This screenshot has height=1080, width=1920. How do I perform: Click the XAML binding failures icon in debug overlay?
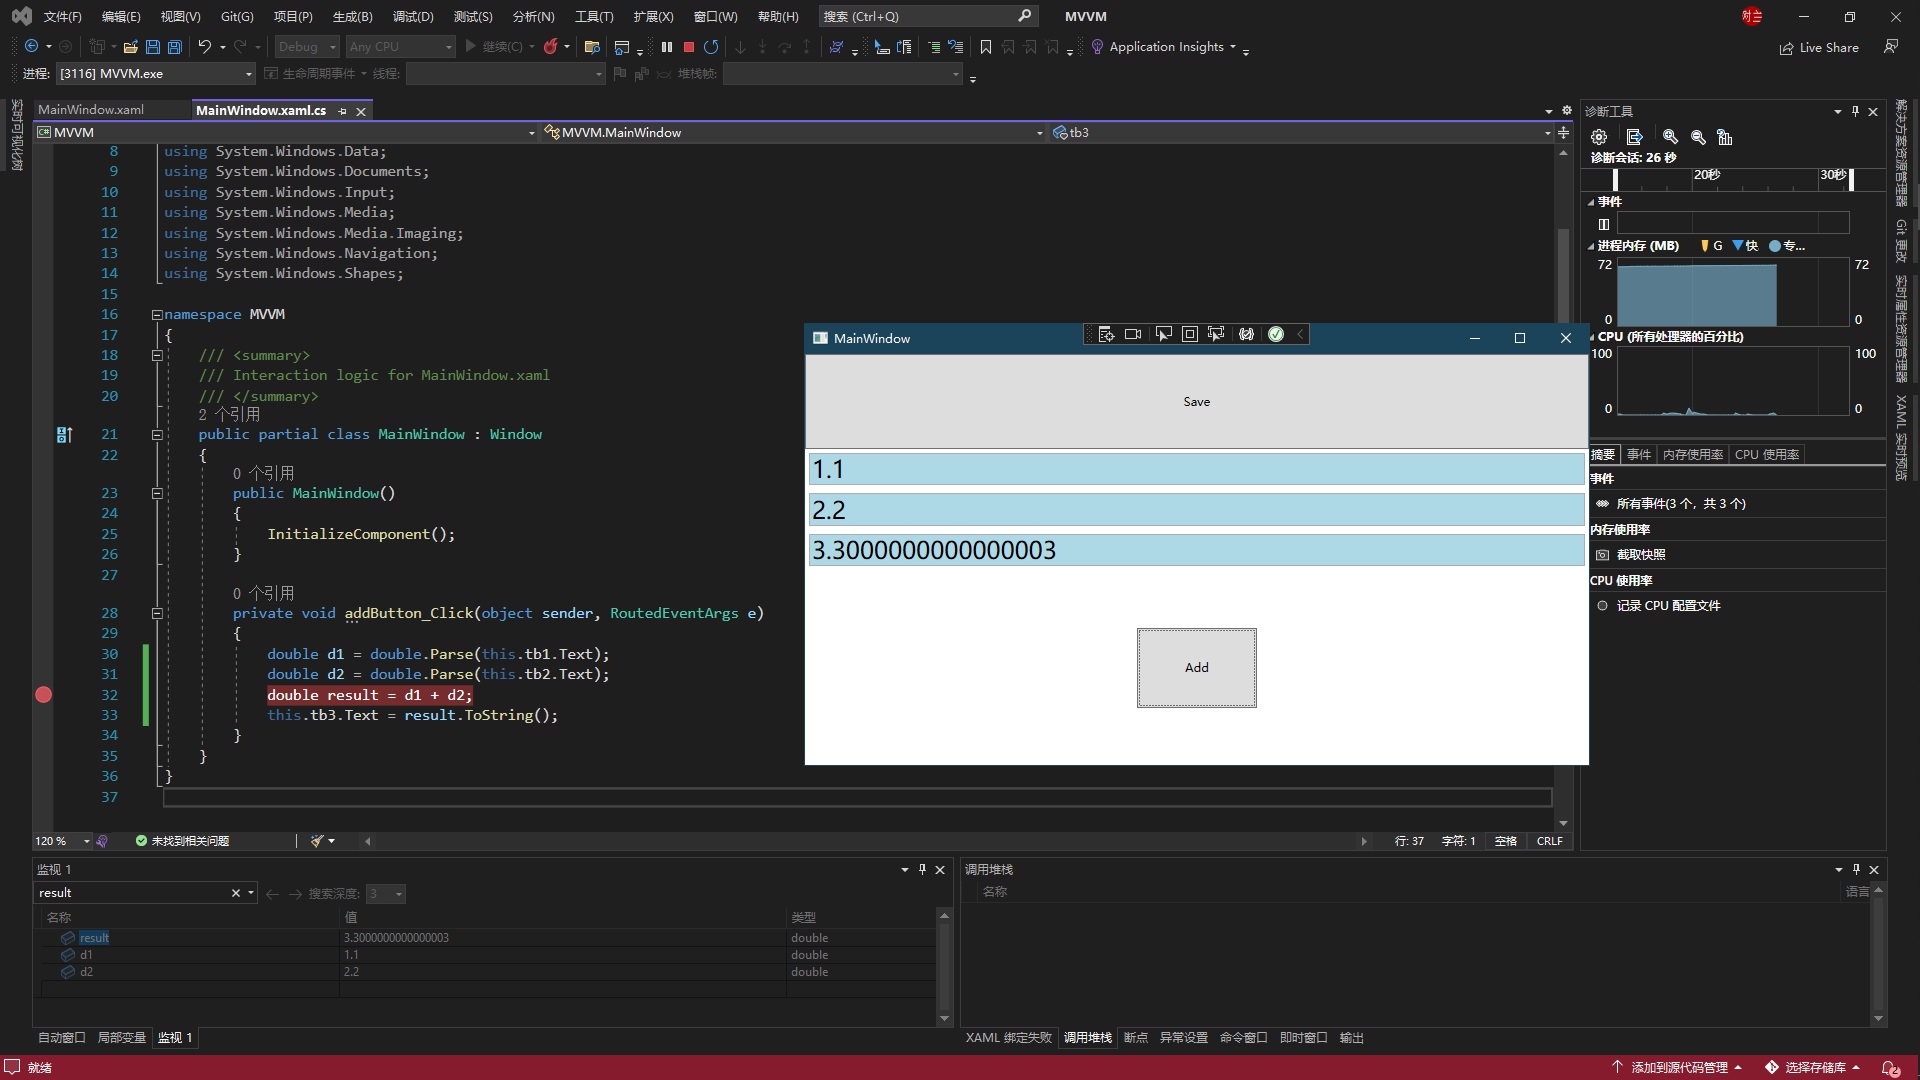point(1246,334)
